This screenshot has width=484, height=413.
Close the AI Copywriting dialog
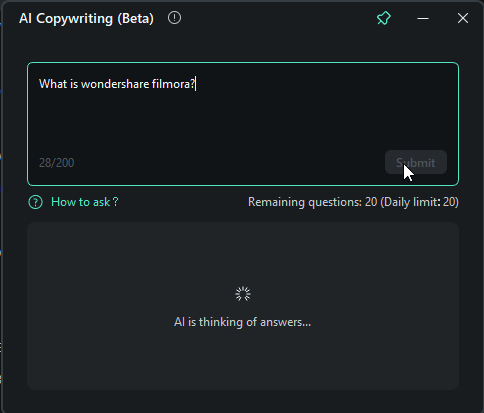click(x=463, y=18)
